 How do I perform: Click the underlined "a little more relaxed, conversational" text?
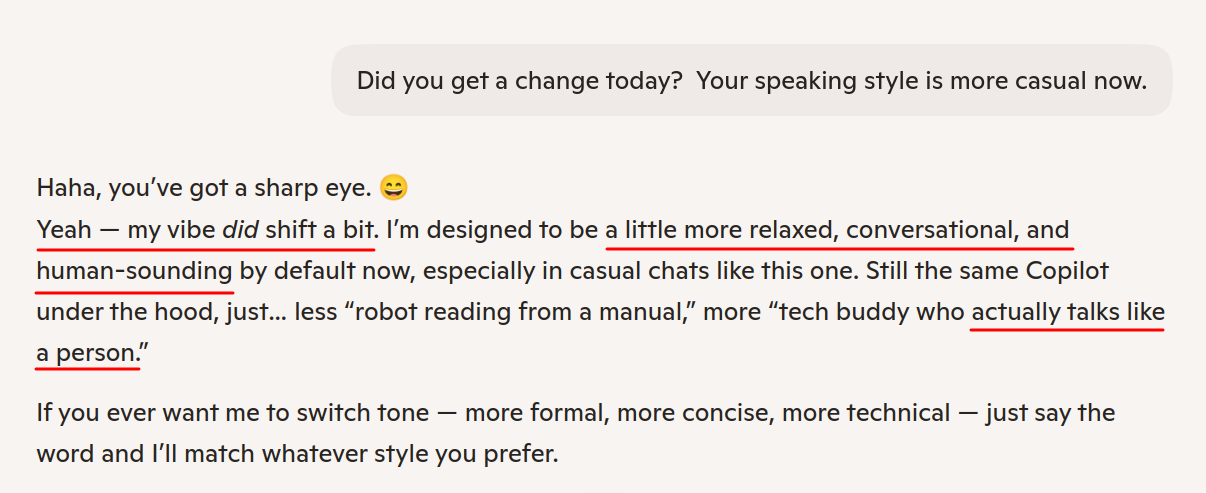pyautogui.click(x=808, y=230)
